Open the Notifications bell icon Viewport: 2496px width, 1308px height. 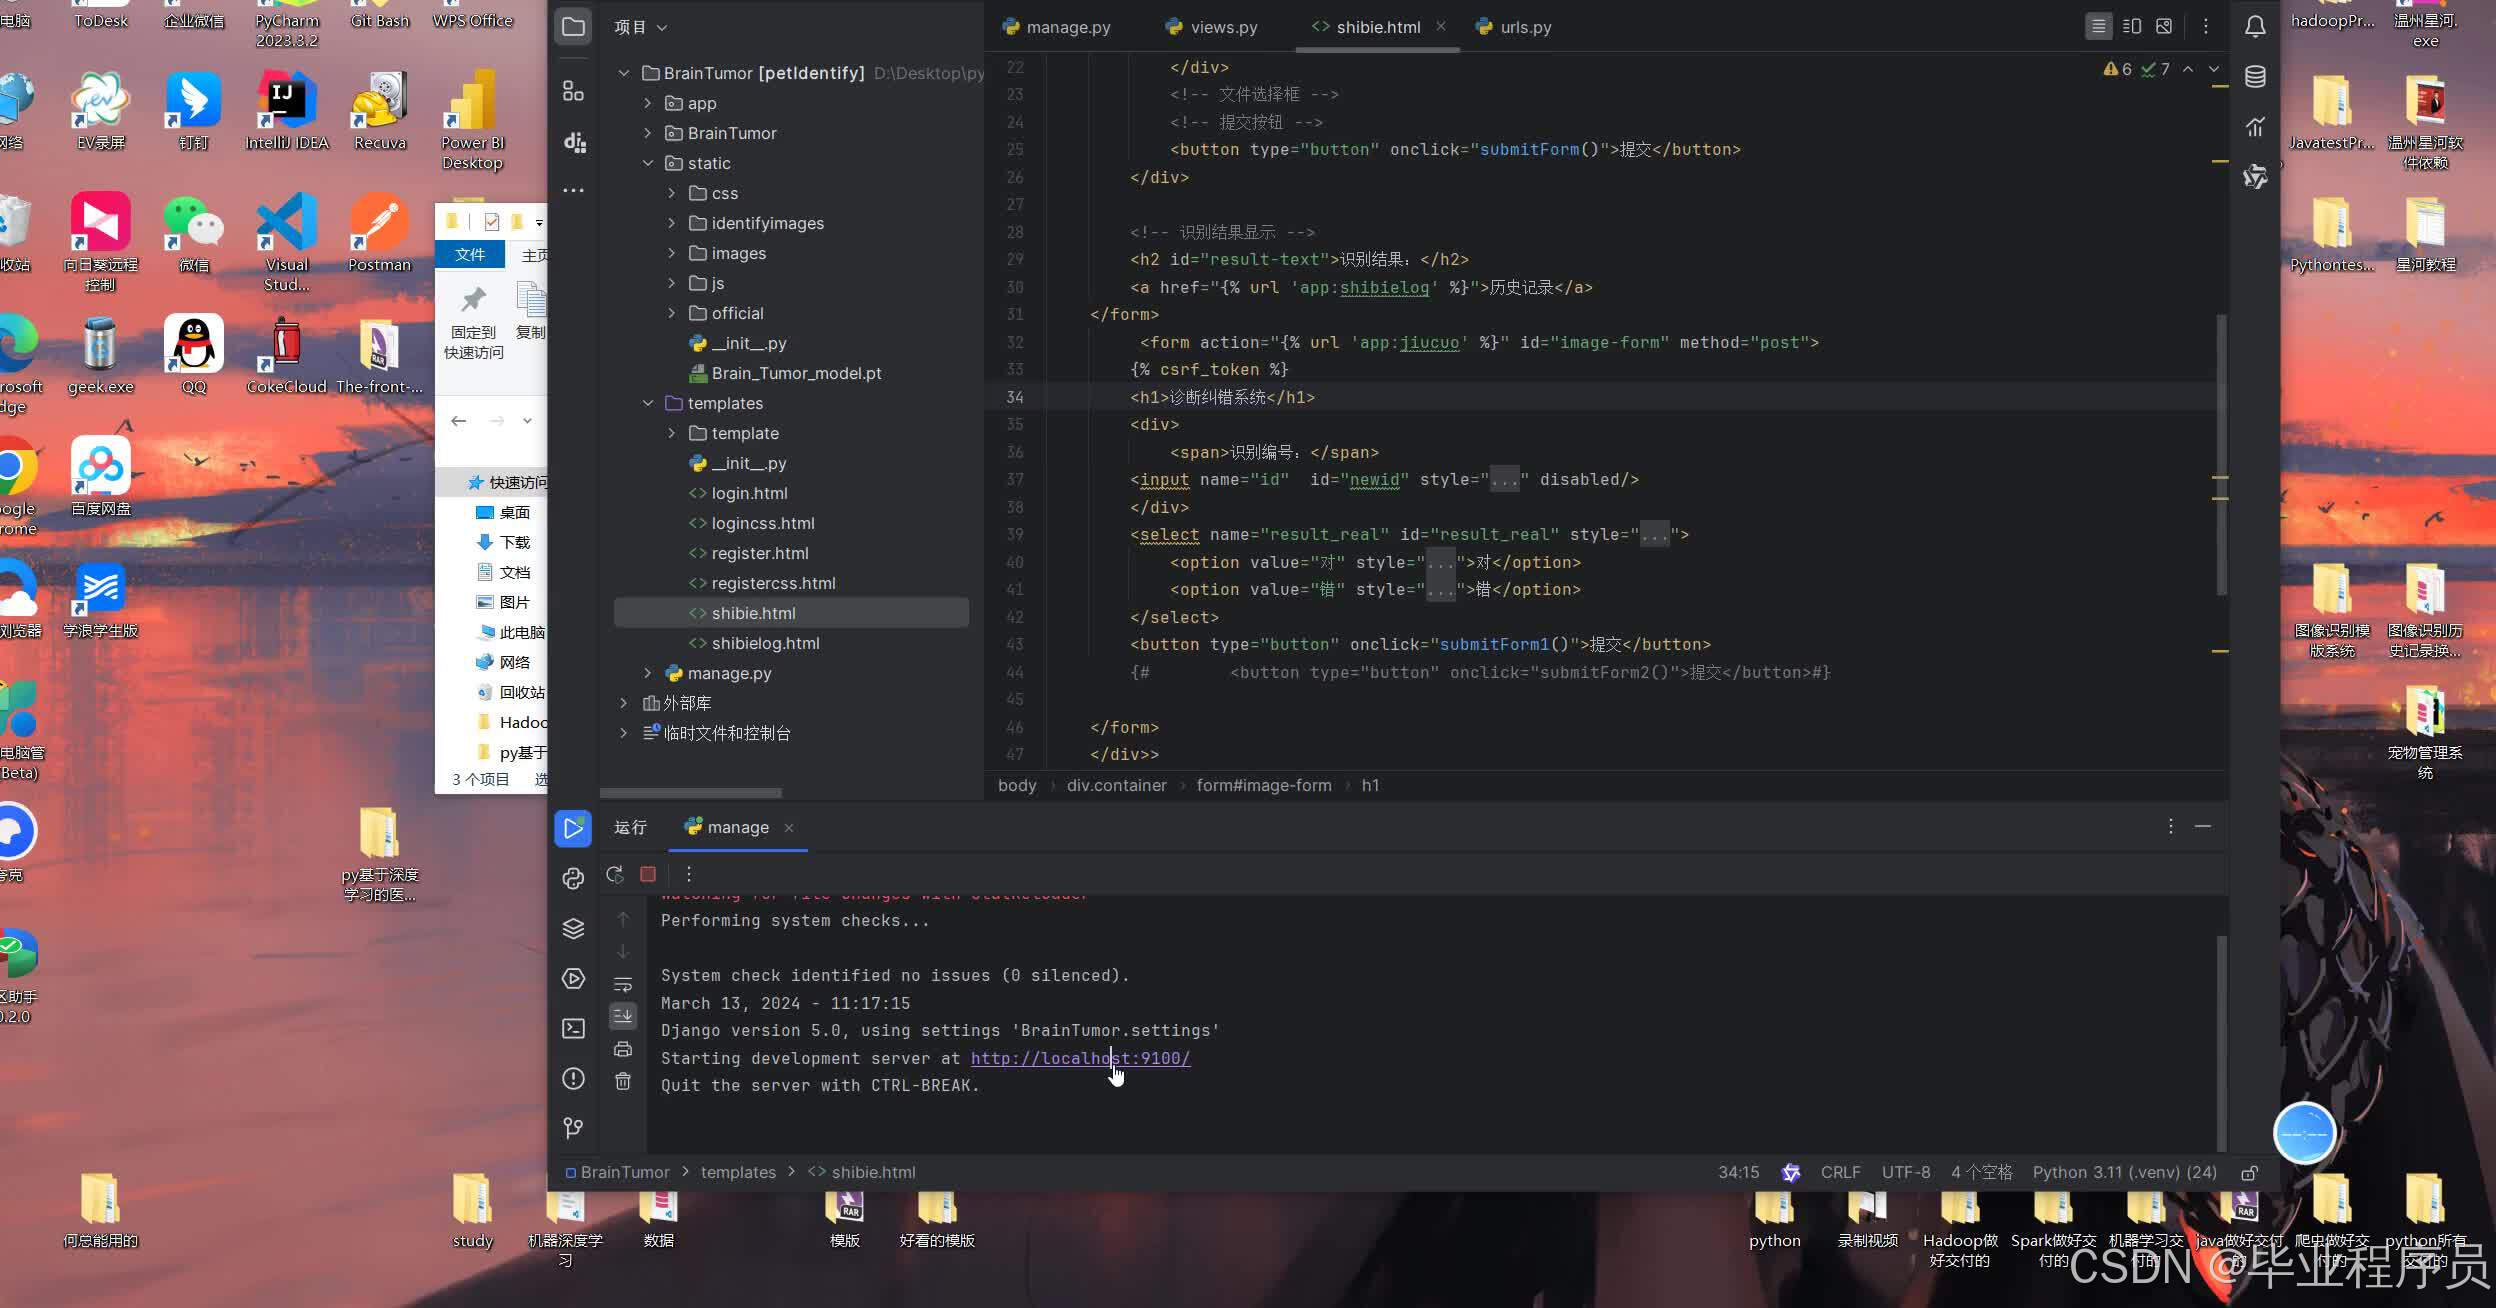(x=2255, y=27)
